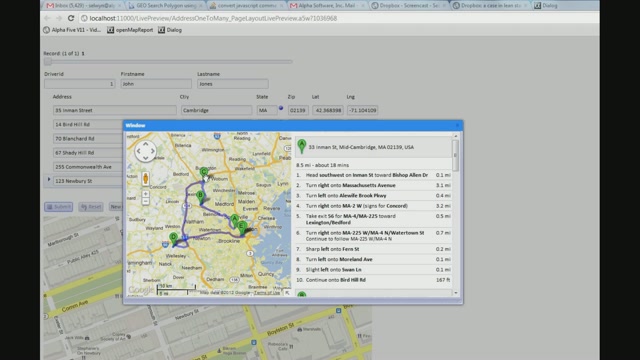640x360 pixels.
Task: Reload the browser page
Action: click(71, 18)
